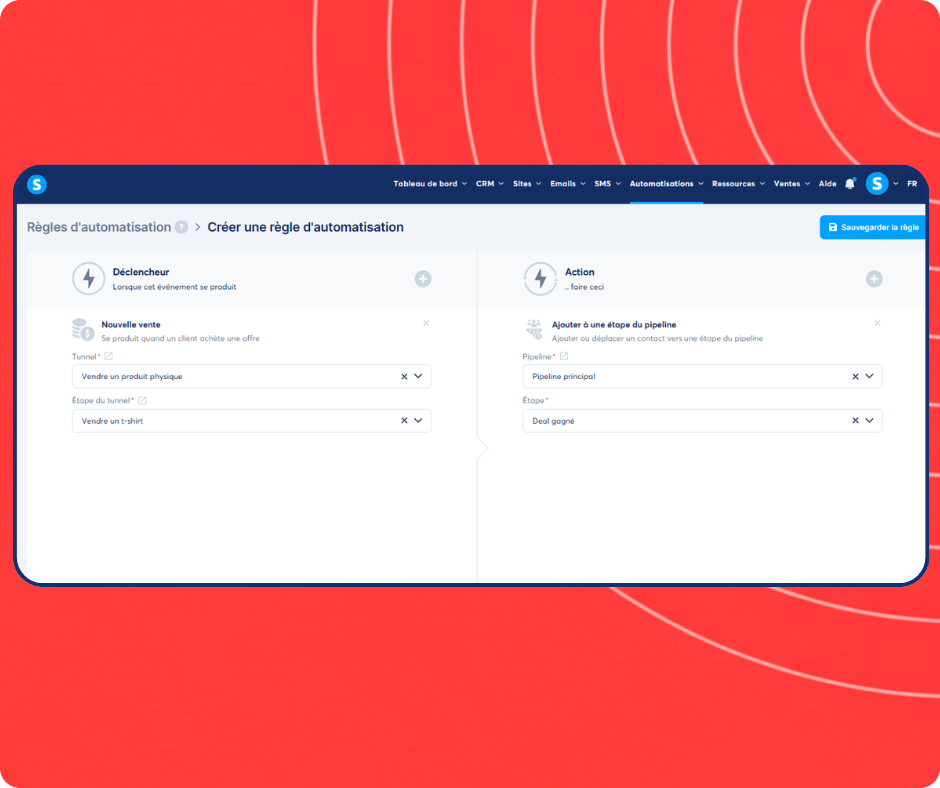The width and height of the screenshot is (940, 788).
Task: Click the Aide link
Action: coord(827,184)
